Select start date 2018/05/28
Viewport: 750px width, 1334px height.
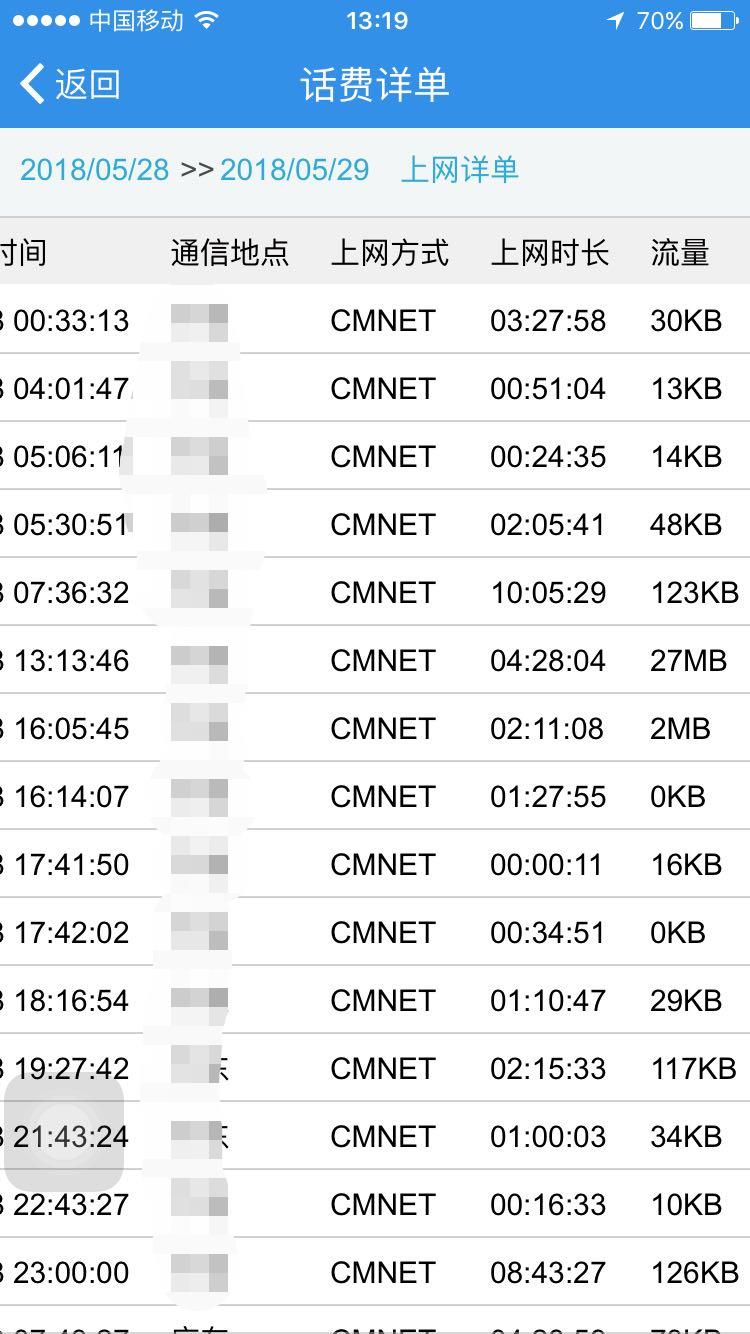[x=95, y=170]
